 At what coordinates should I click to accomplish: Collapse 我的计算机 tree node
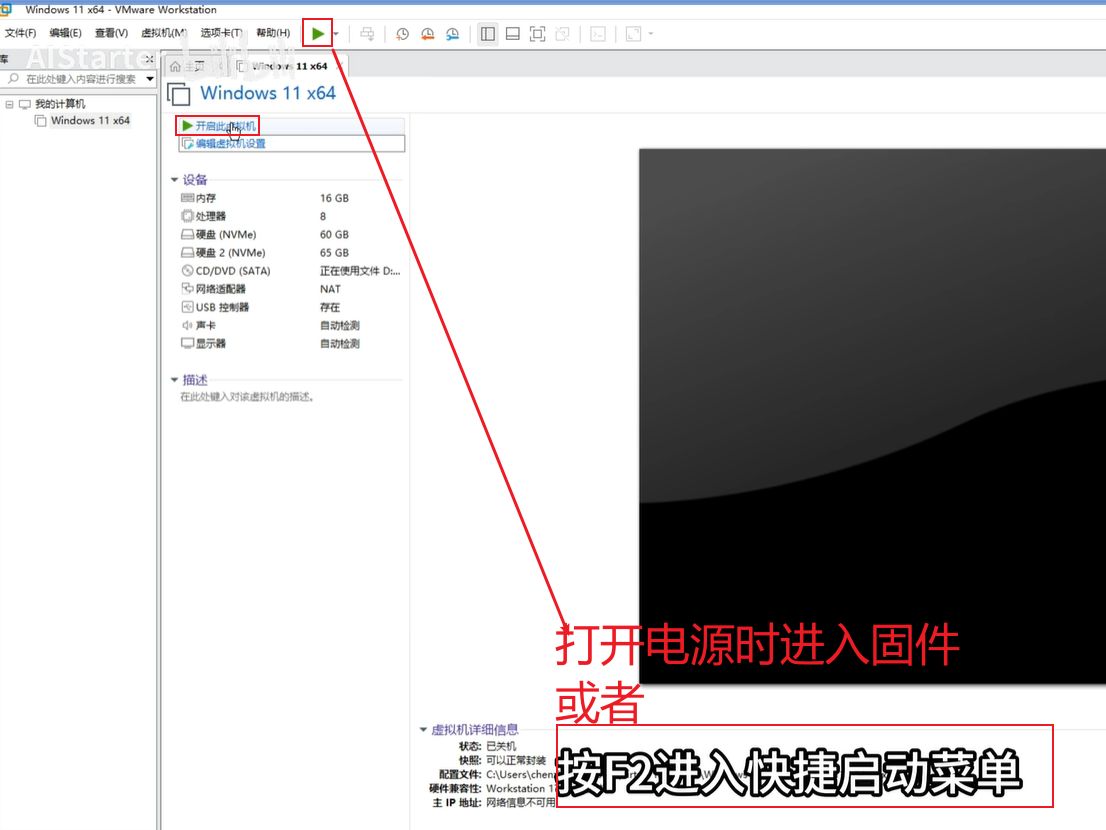coord(9,104)
